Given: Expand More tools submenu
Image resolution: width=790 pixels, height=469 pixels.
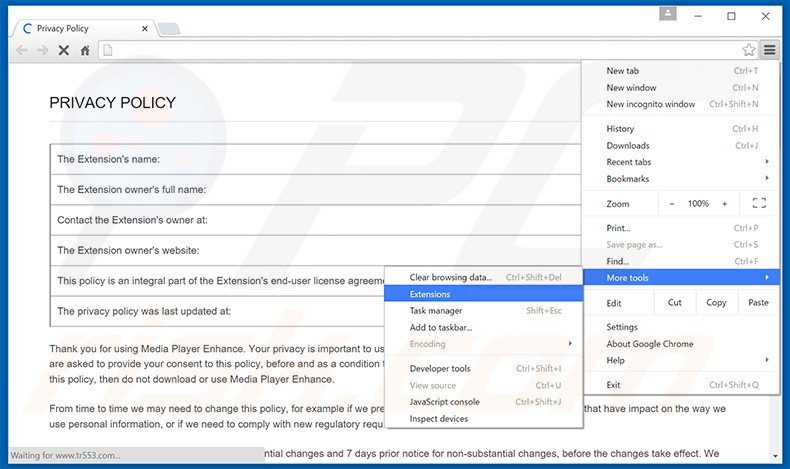Looking at the screenshot, I should coord(681,278).
